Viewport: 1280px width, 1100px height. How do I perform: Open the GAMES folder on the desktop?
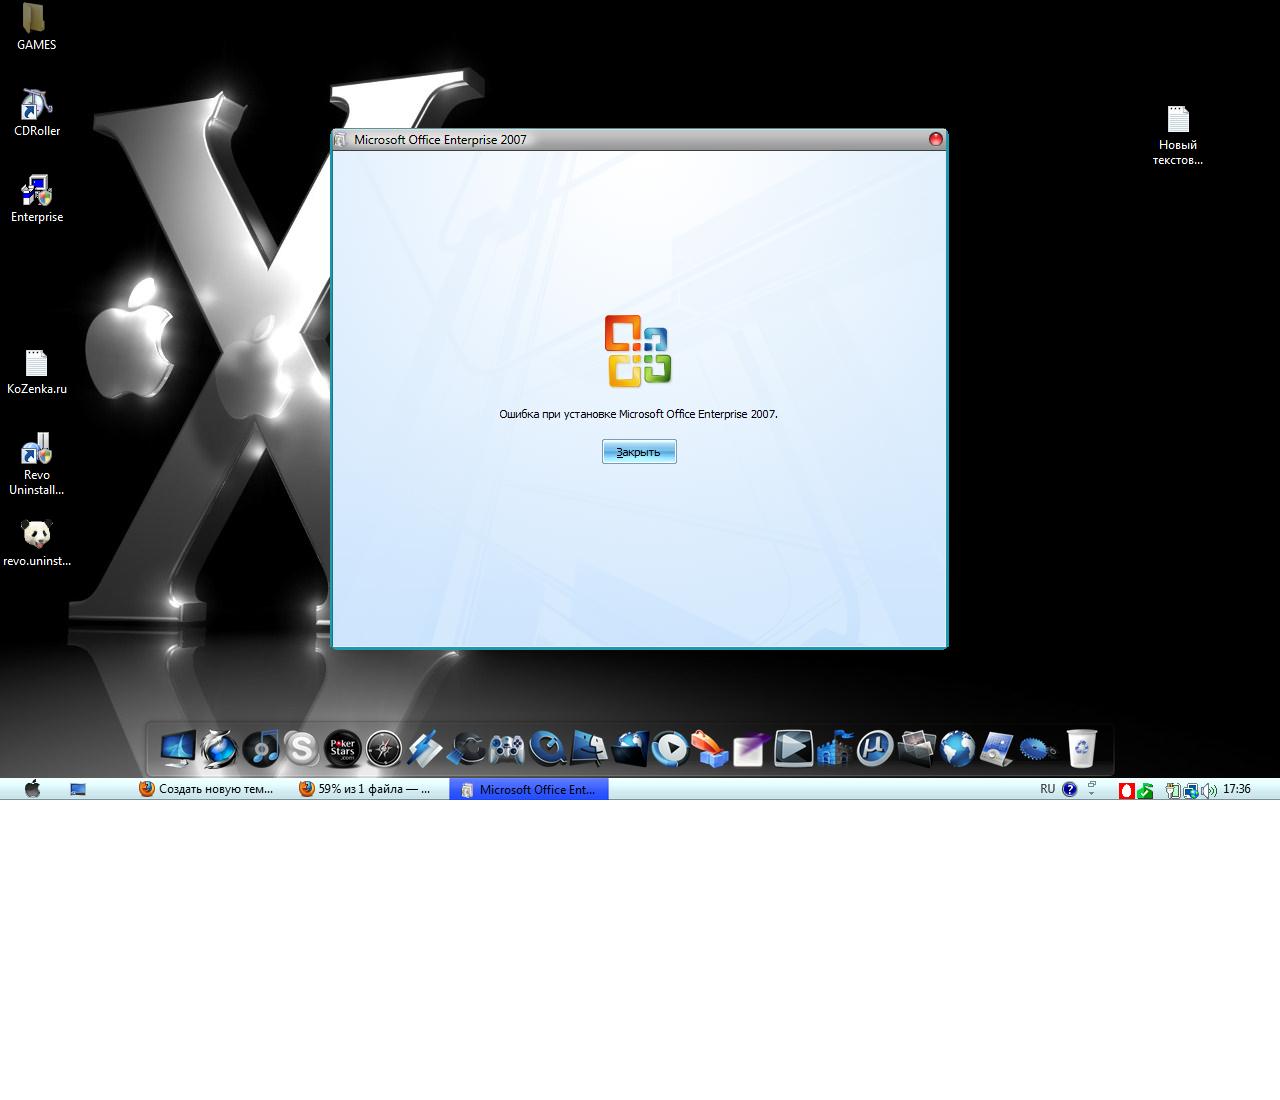36,27
